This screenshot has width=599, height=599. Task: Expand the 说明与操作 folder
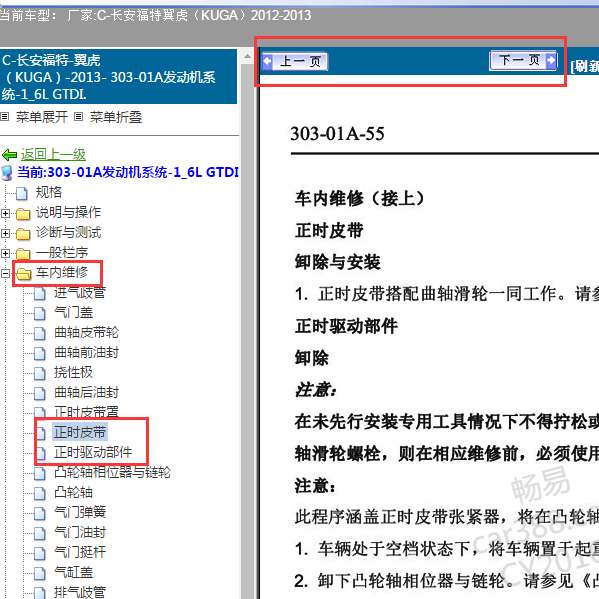click(5, 213)
